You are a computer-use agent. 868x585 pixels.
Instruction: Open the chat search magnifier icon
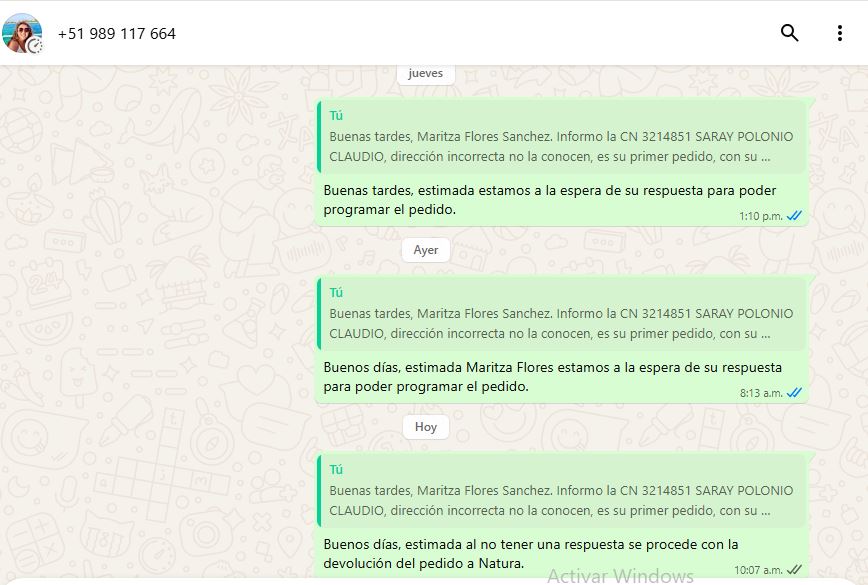point(789,33)
